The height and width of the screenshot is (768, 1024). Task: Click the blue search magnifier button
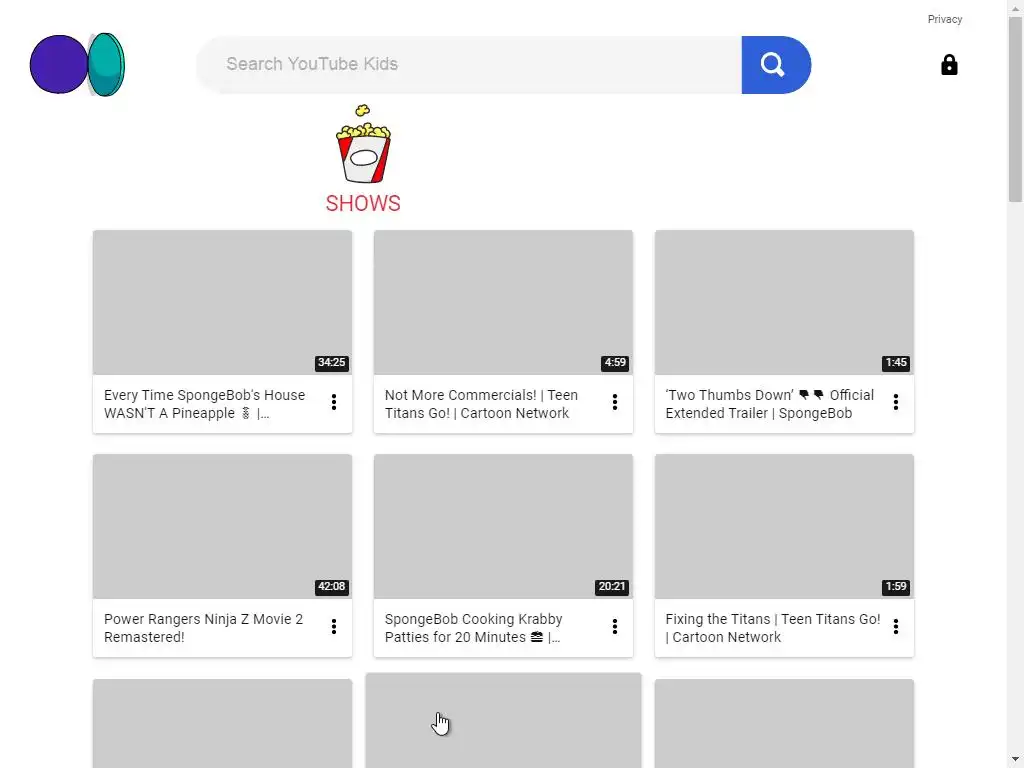776,65
